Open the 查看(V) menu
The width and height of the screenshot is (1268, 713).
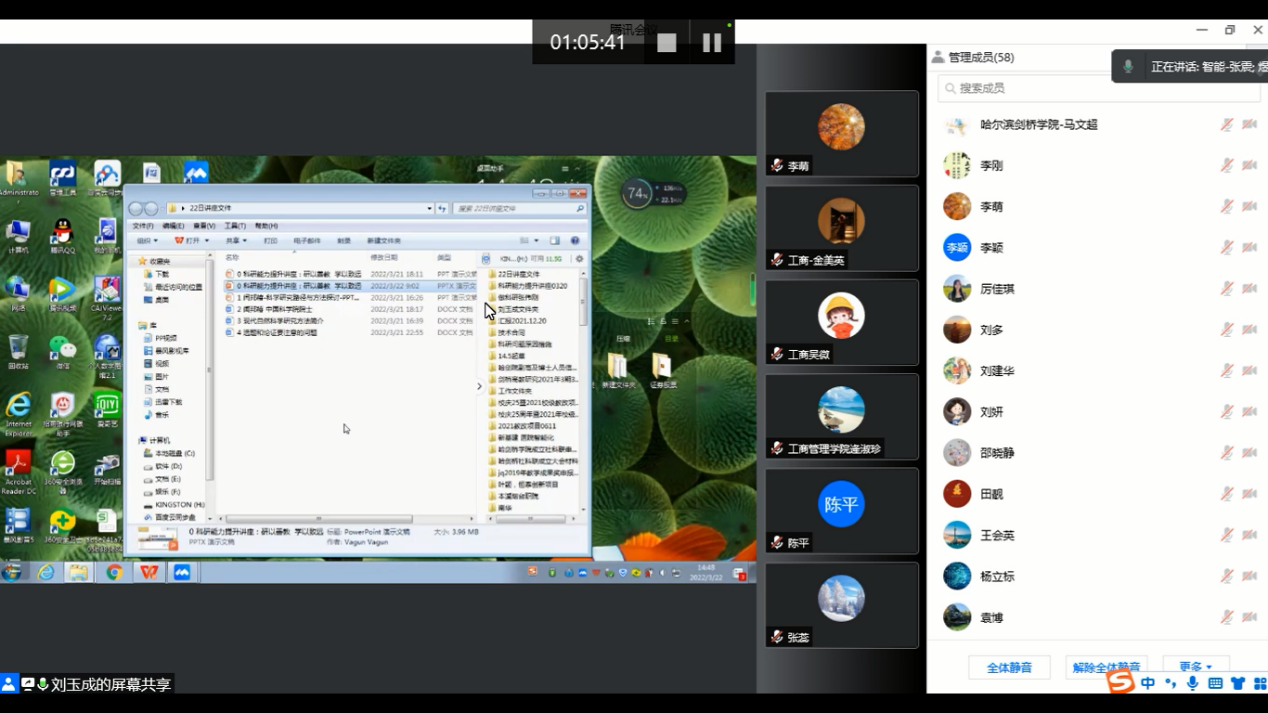coord(204,226)
